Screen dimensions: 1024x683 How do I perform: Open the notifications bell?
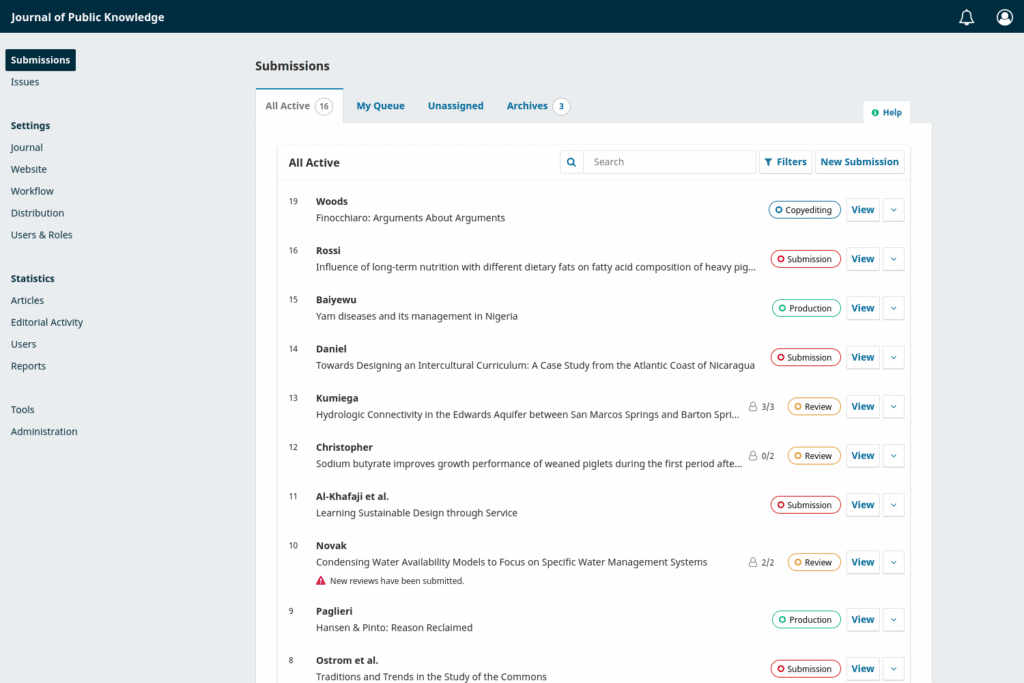[966, 16]
